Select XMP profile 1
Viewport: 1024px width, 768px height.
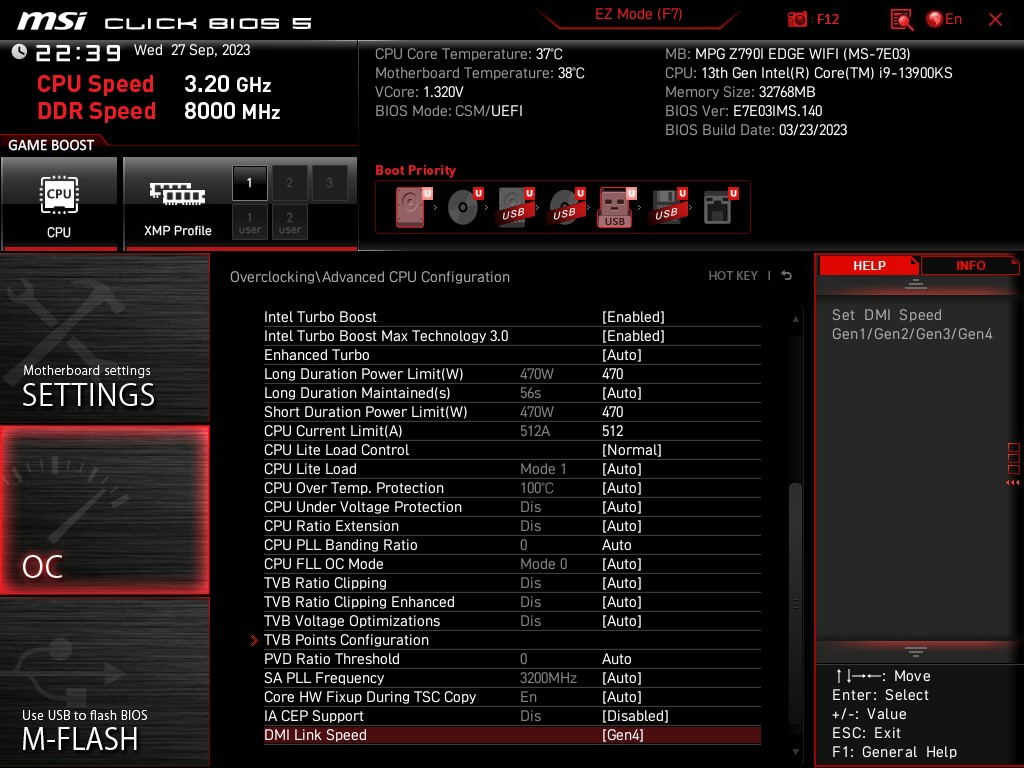click(x=249, y=183)
